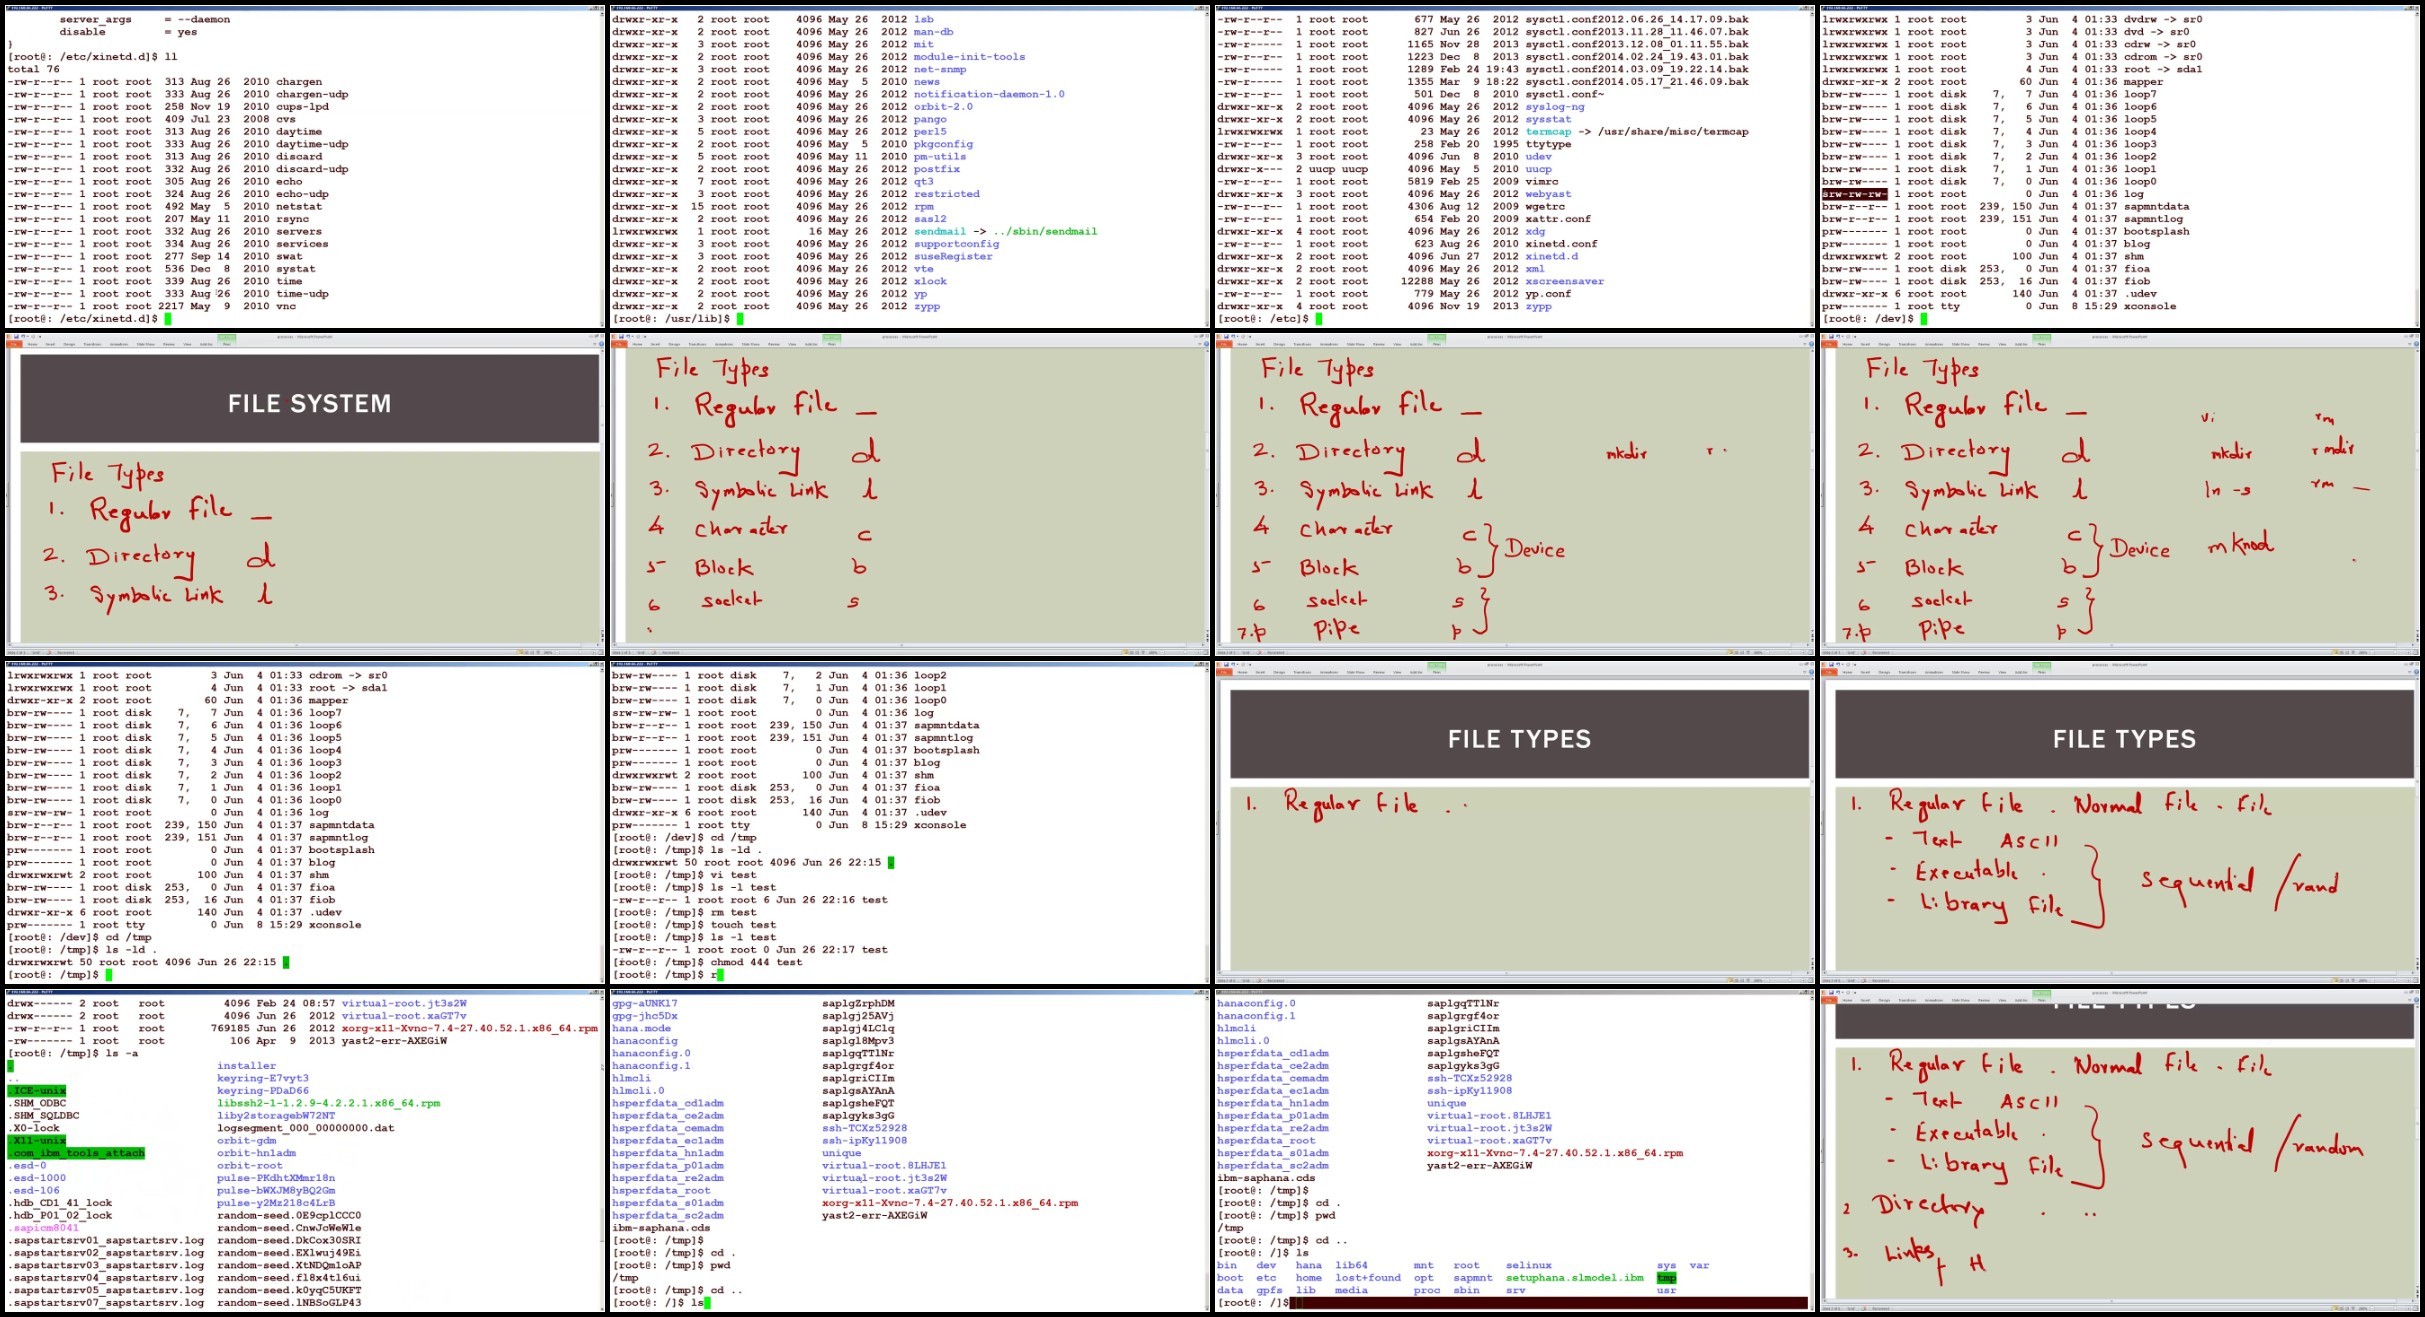Click the 'gpg-aUNK17' directory name
Viewport: 2425px width, 1317px height.
[645, 1003]
